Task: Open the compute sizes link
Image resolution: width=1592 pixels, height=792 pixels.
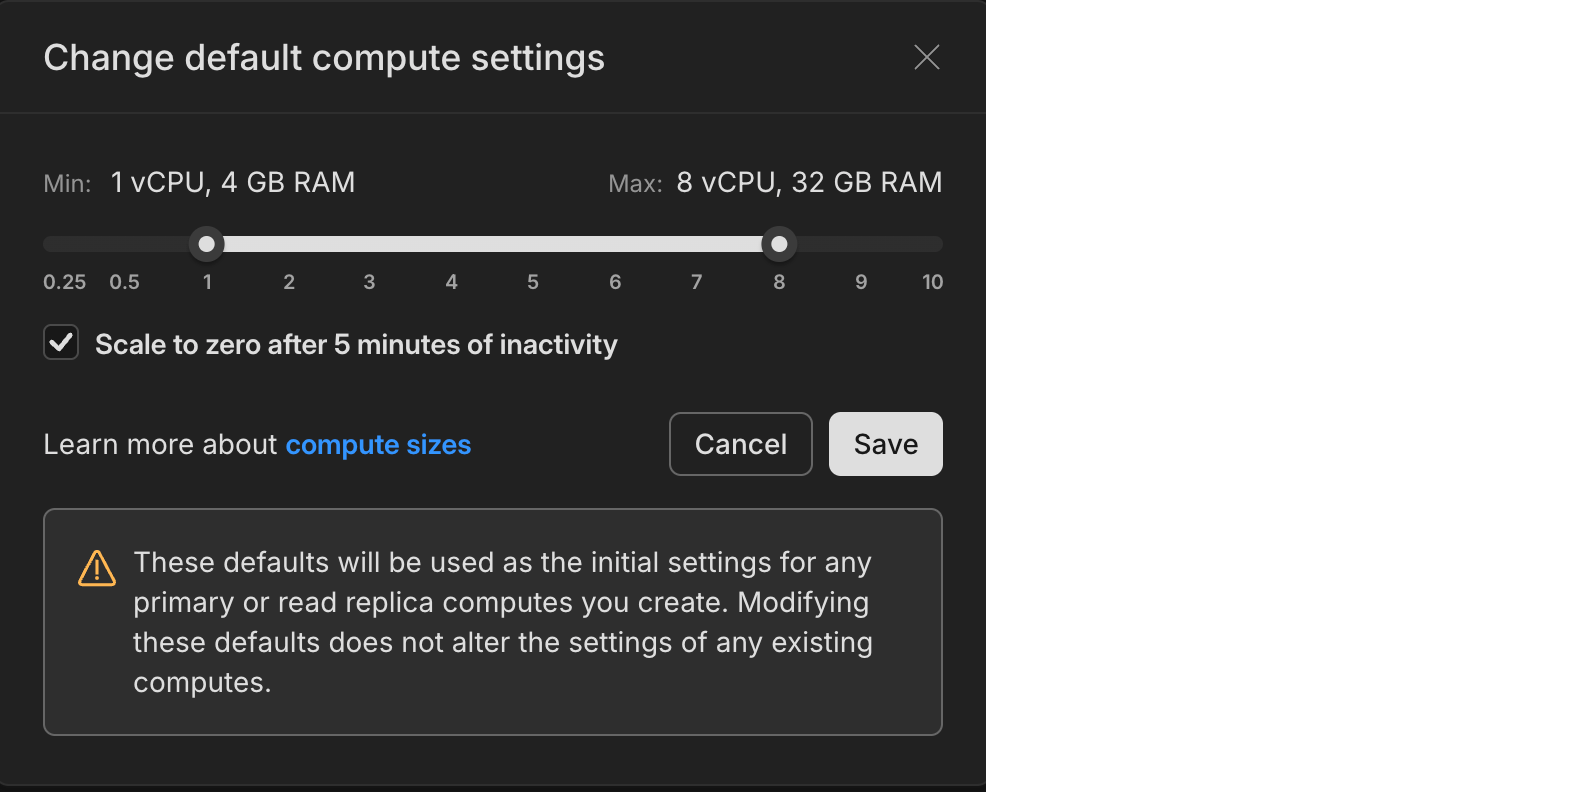Action: click(378, 444)
